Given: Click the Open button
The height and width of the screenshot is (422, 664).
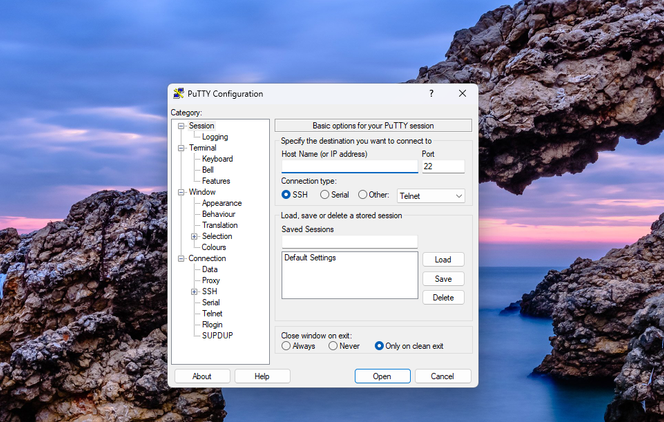Looking at the screenshot, I should tap(382, 376).
